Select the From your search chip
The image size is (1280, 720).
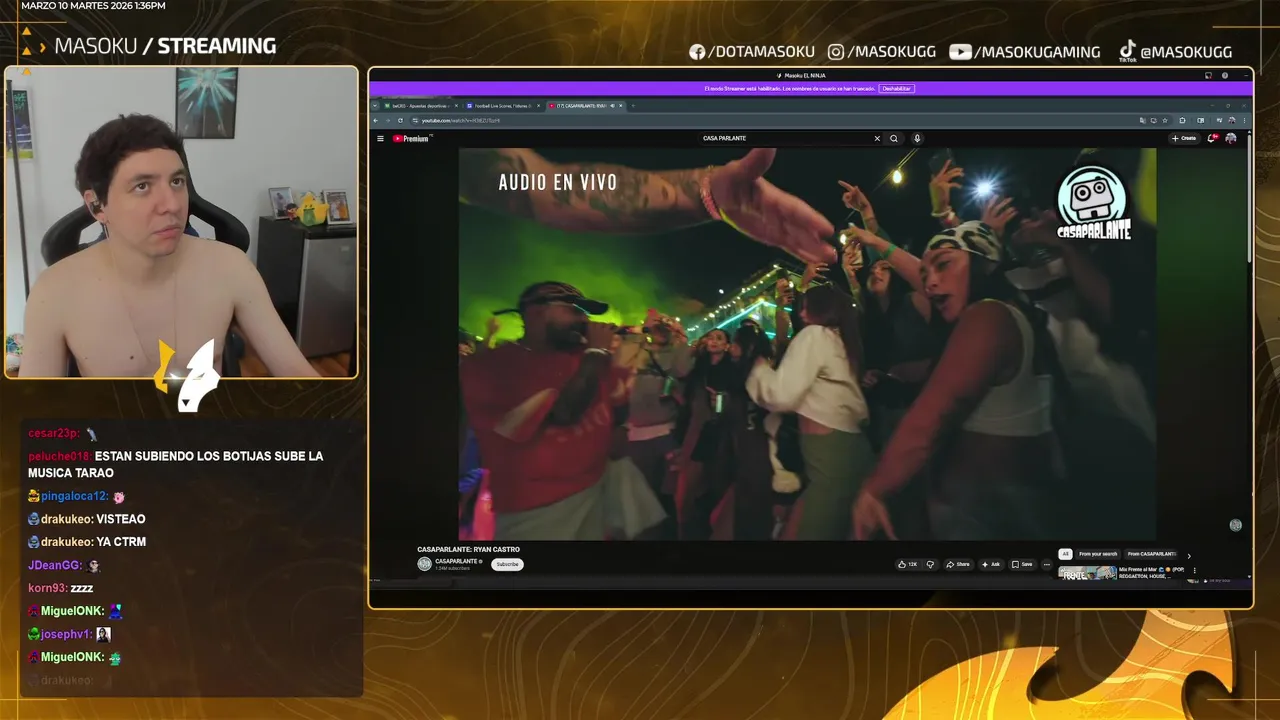[1098, 554]
